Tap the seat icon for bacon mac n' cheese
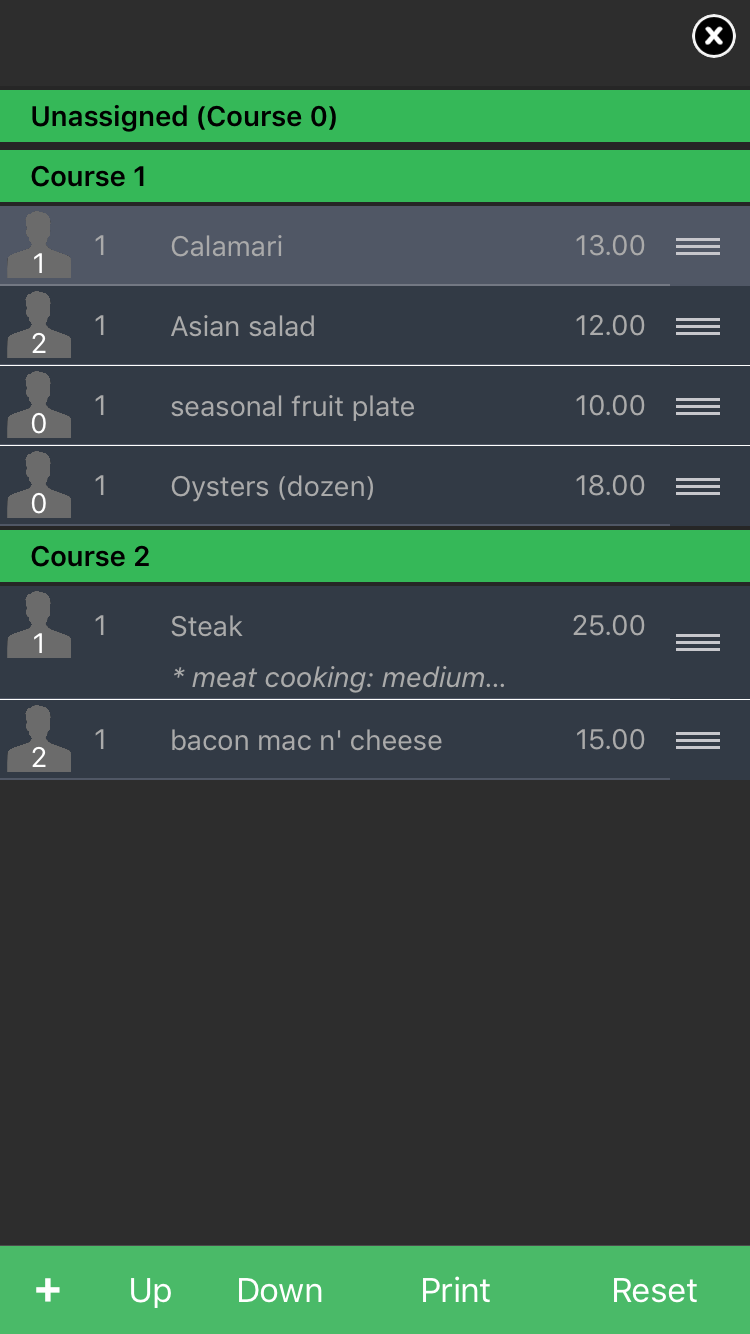 coord(39,739)
